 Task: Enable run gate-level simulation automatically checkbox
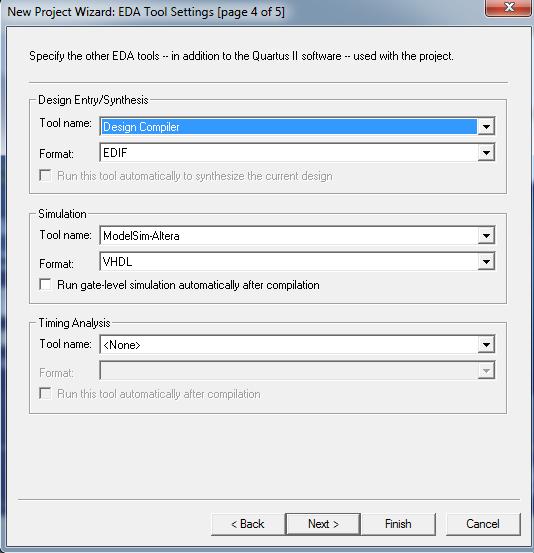(45, 284)
